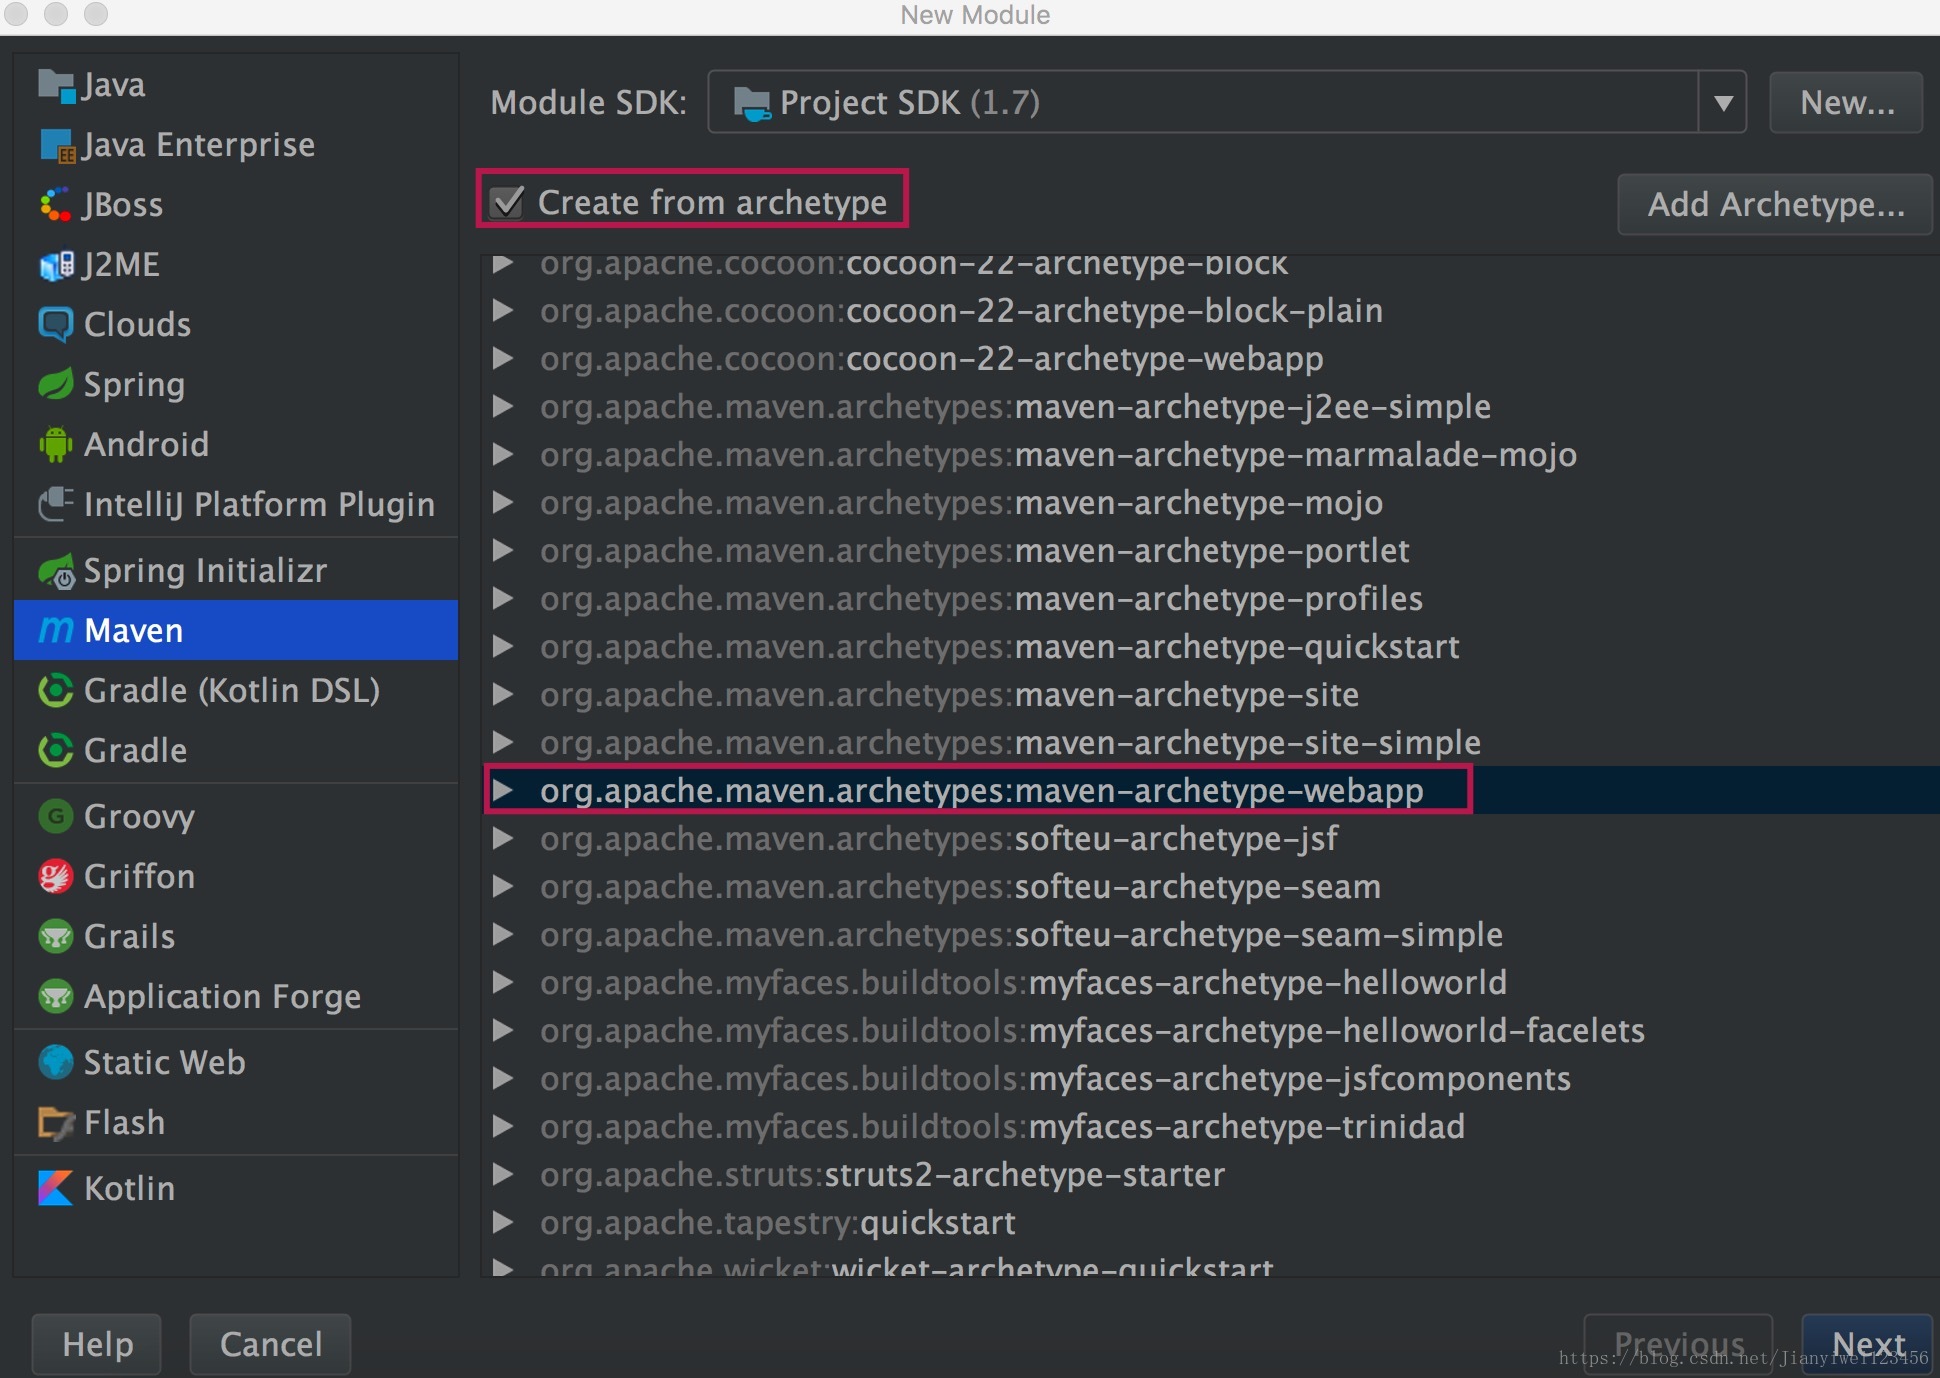Image resolution: width=1940 pixels, height=1378 pixels.
Task: Choose Kotlin module type
Action: (236, 1189)
